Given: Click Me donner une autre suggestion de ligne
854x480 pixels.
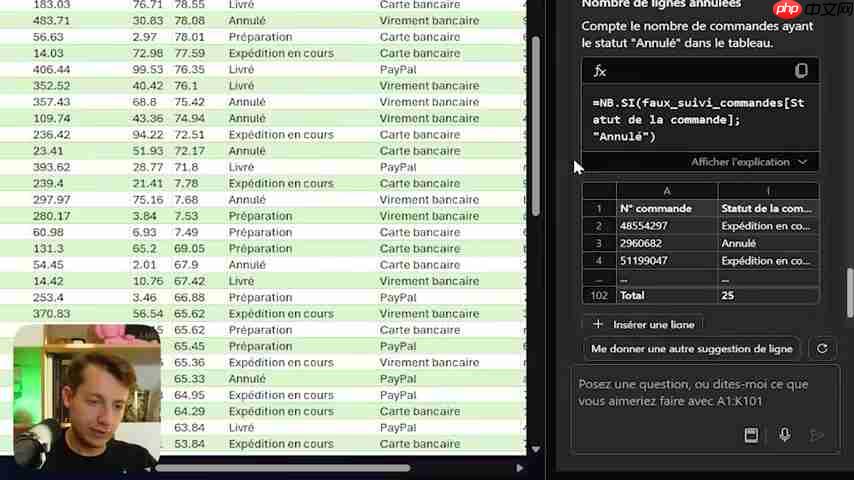Looking at the screenshot, I should pyautogui.click(x=692, y=349).
